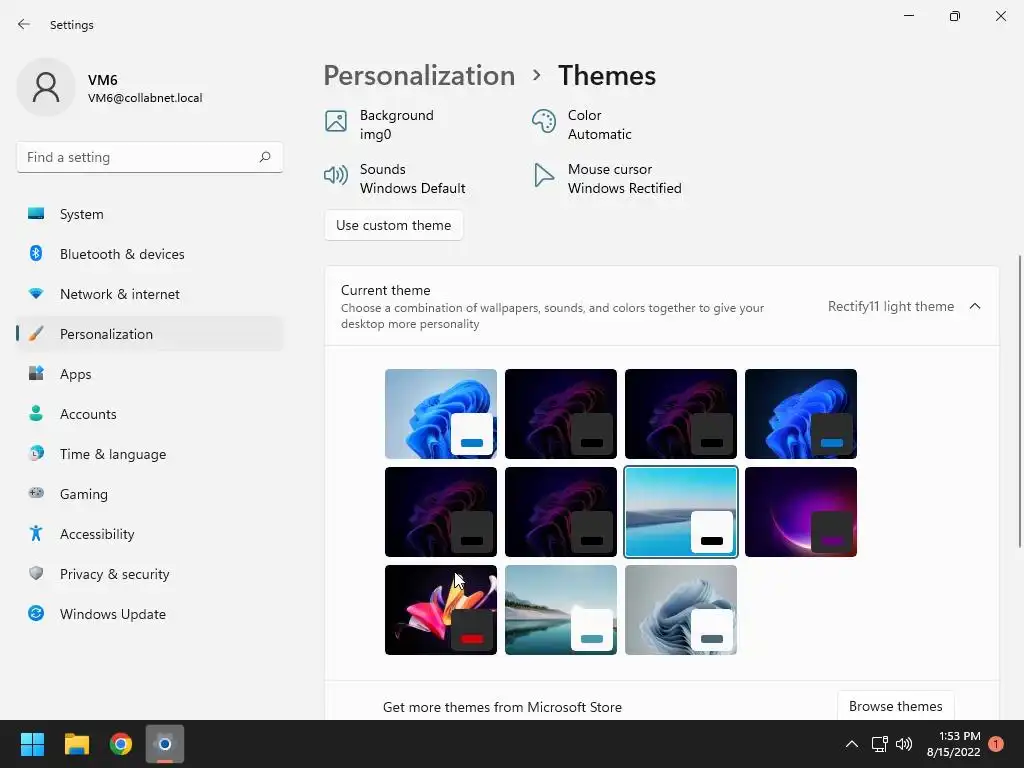Select the third dark theme in first row
The image size is (1024, 768).
[x=680, y=413]
